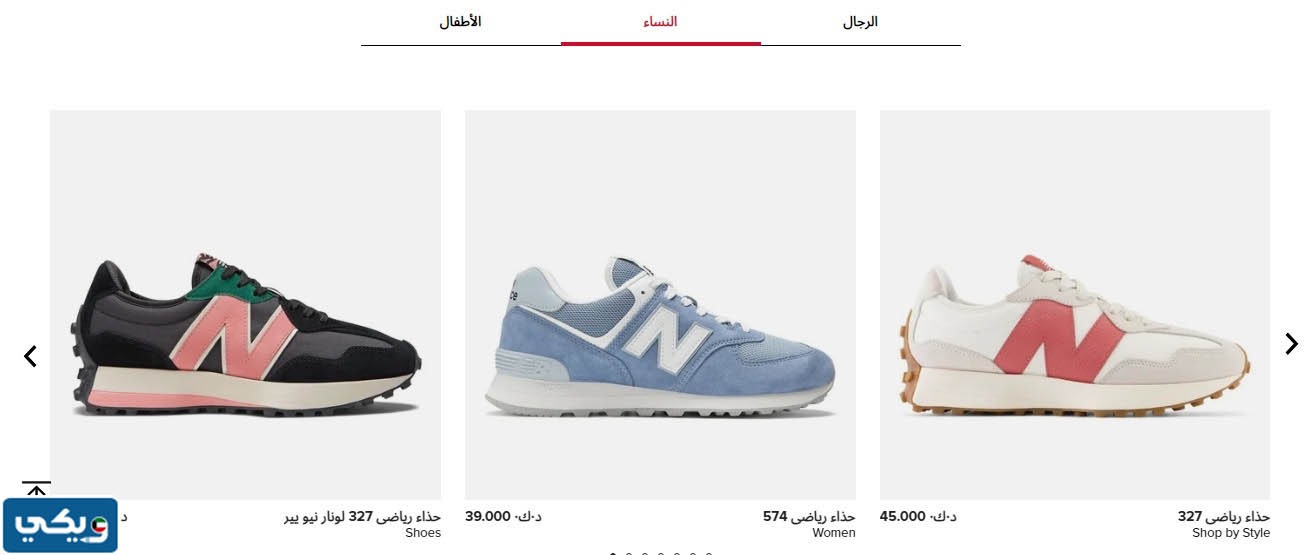Select the first carousel pagination dot
Screen dimensions: 1305x555
click(612, 553)
